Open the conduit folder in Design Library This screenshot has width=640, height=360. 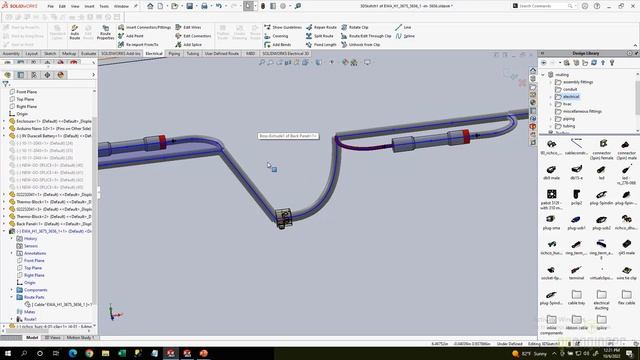tap(566, 89)
